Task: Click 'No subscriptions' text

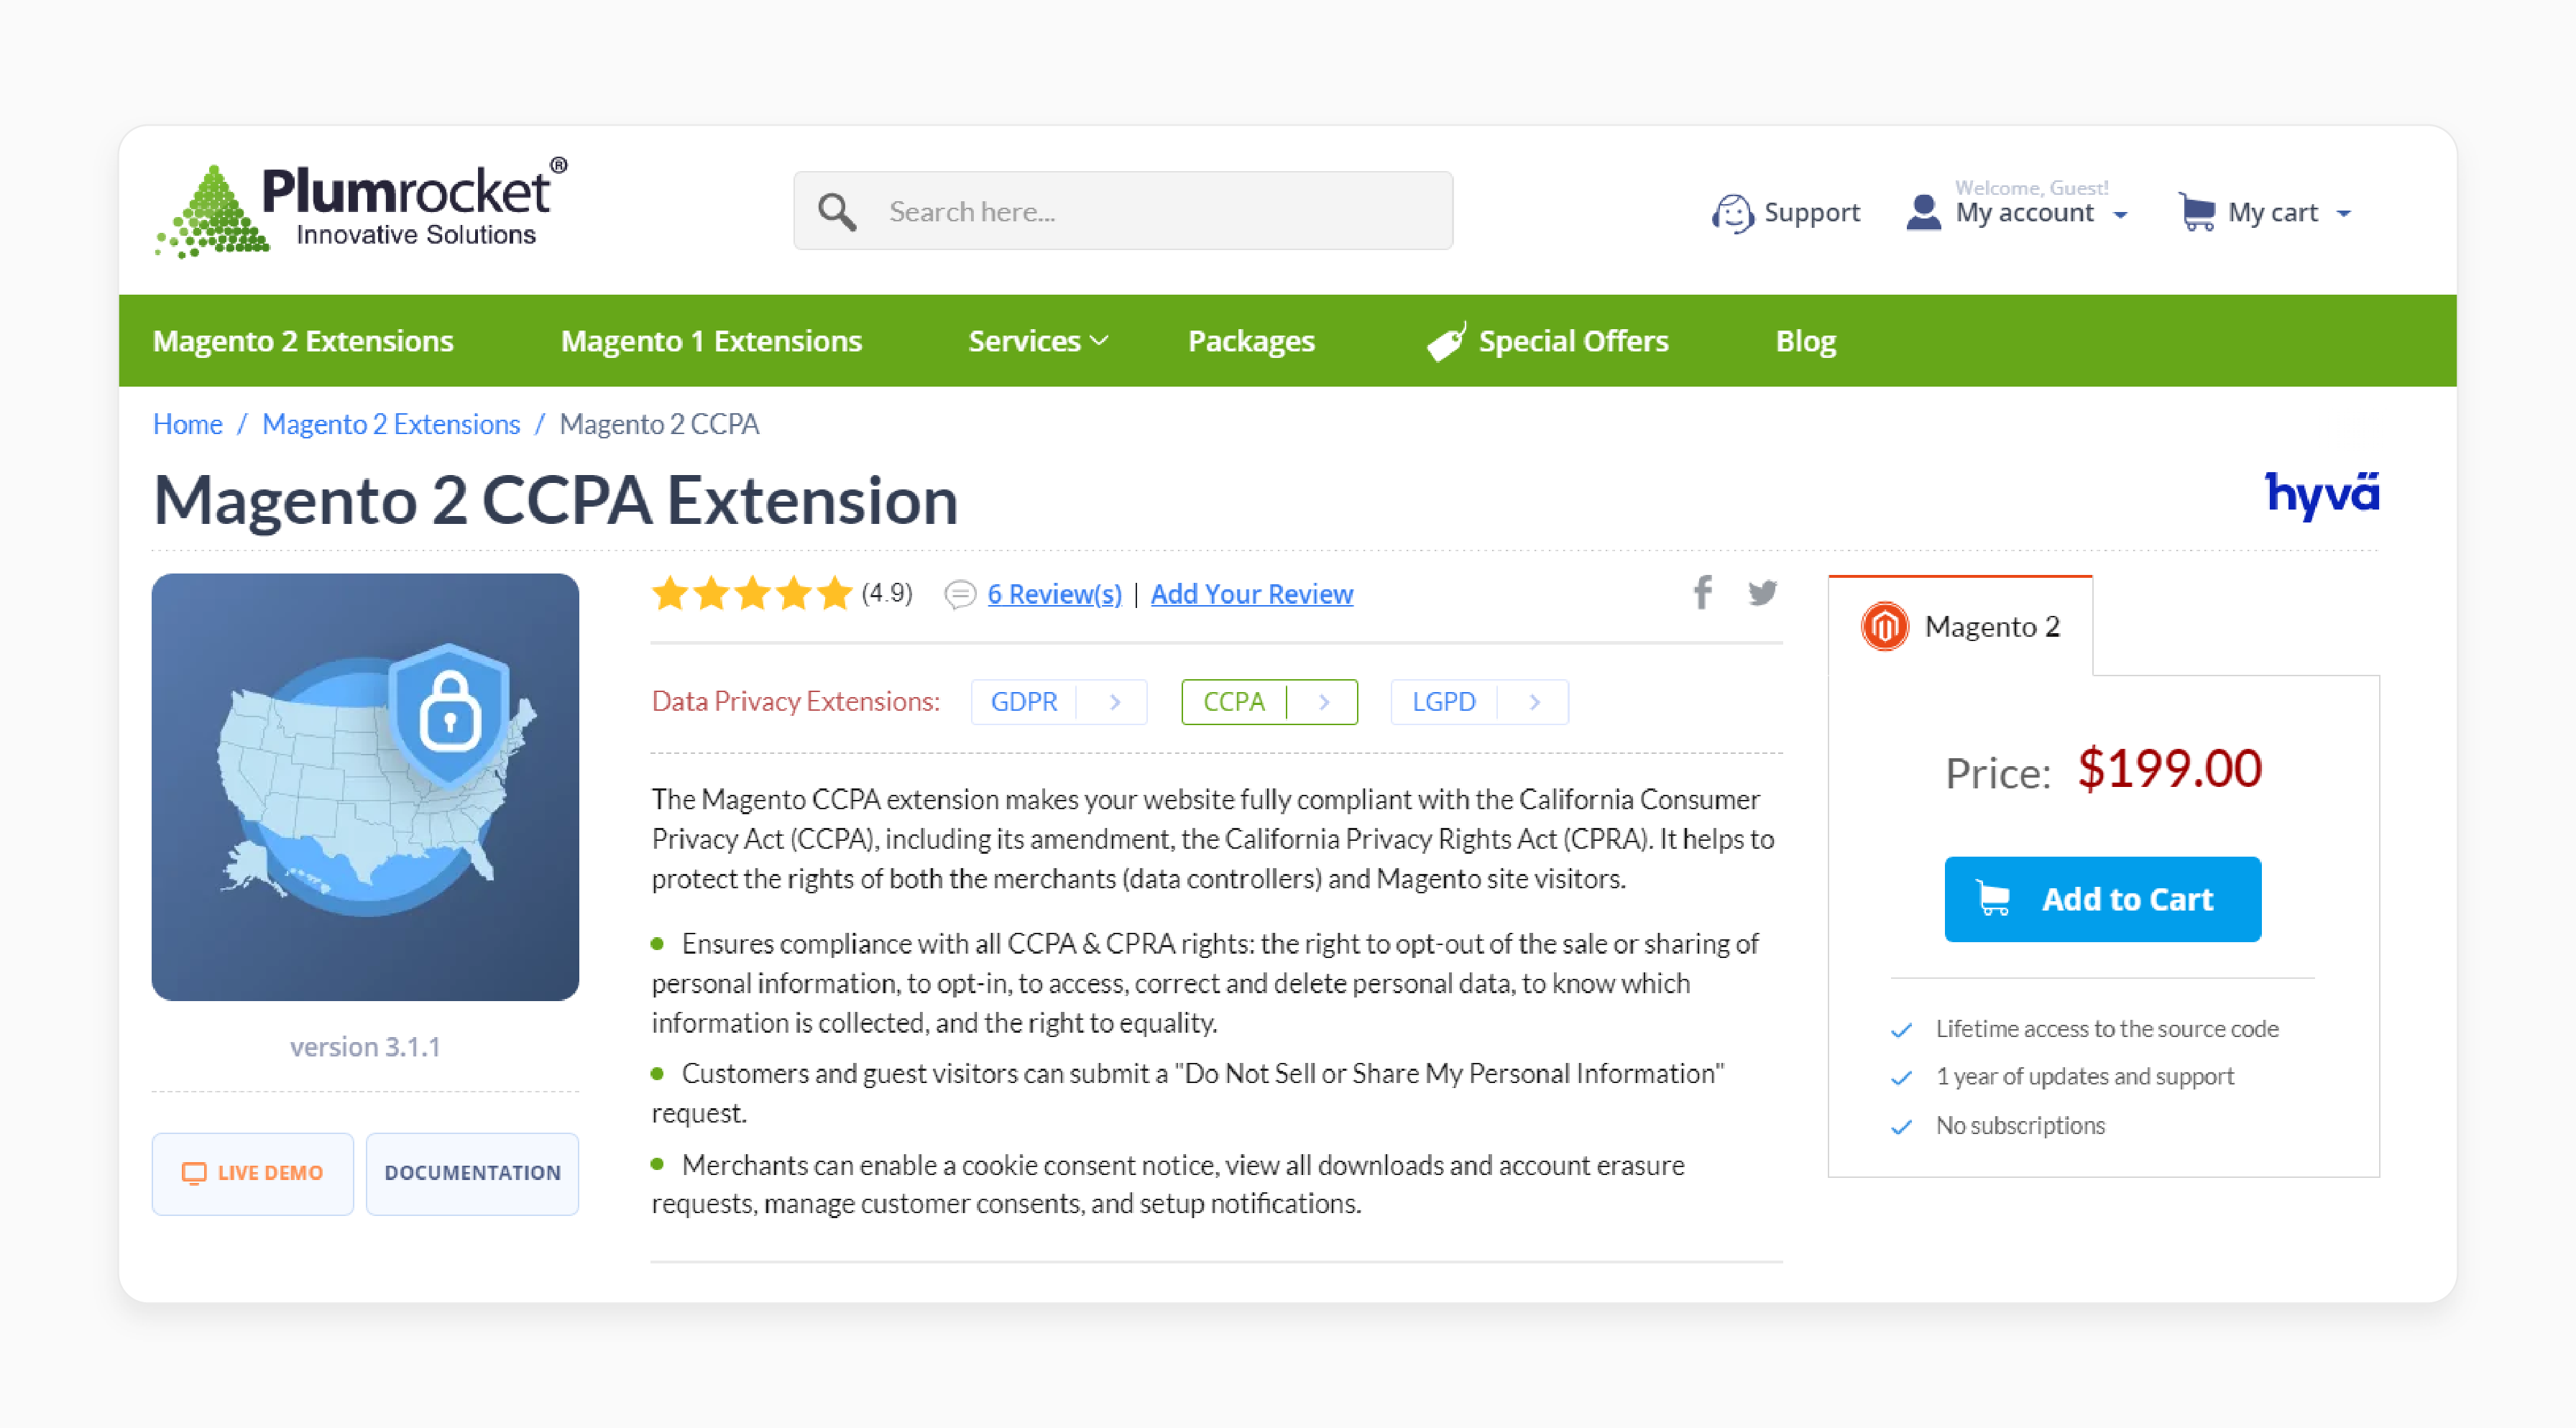Action: 2020,1126
